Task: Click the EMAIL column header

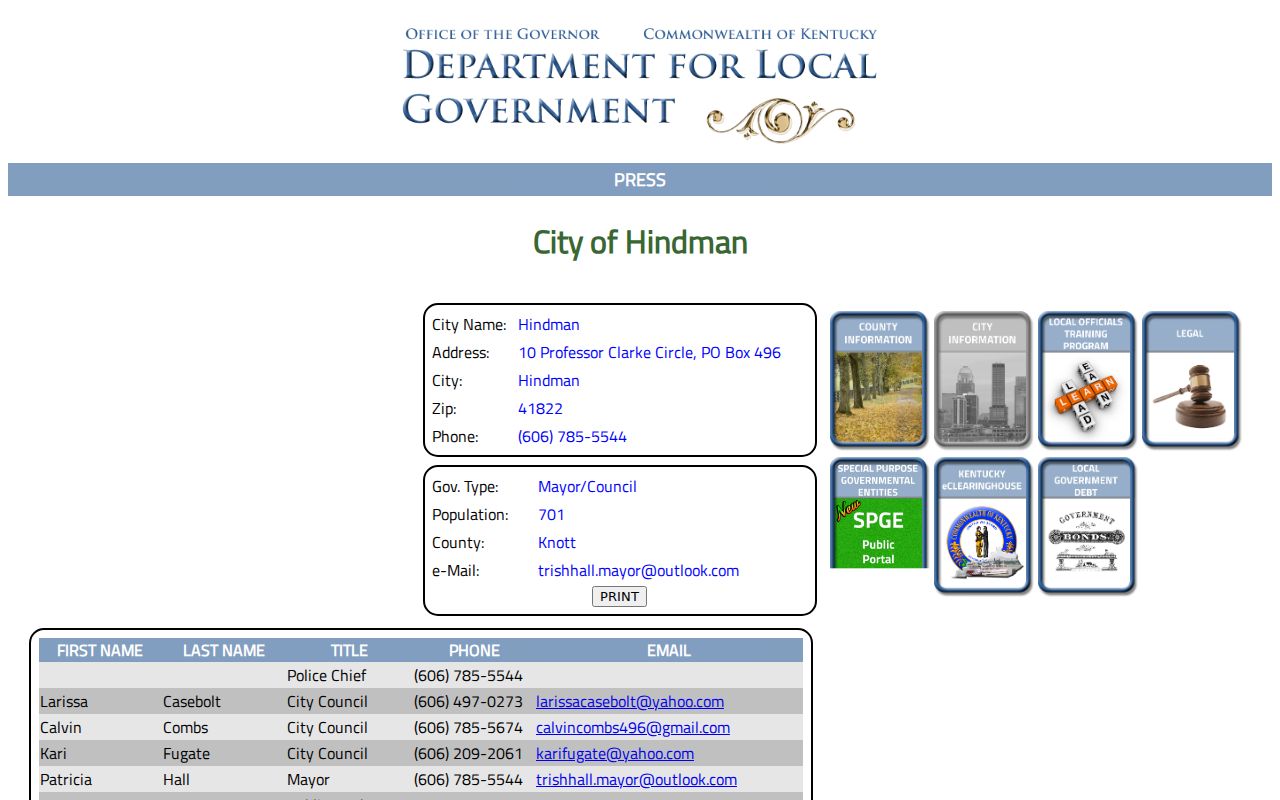Action: pos(669,650)
